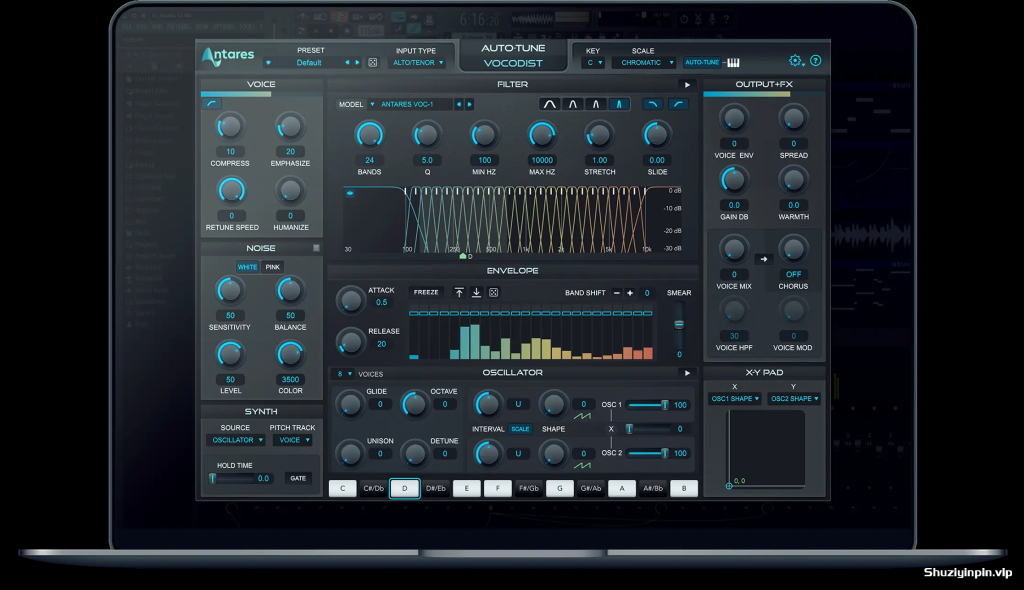Open the X-Y Pad X axis OSC1 Shape dropdown
This screenshot has height=590, width=1024.
tap(735, 399)
